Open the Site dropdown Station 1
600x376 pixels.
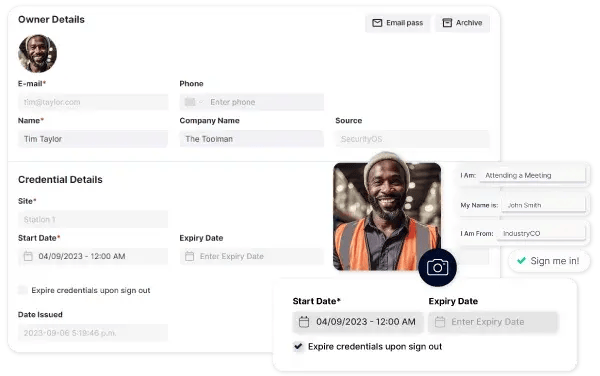click(93, 219)
